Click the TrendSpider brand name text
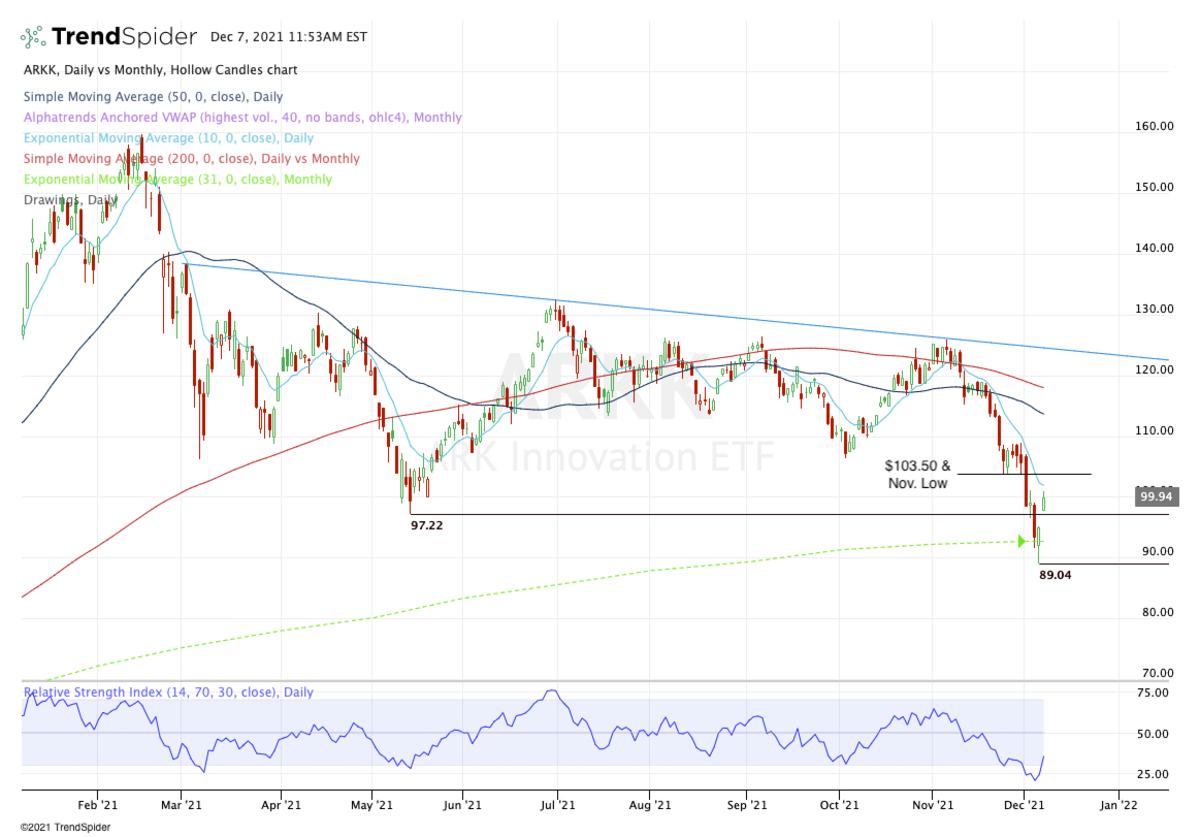This screenshot has width=1200, height=837. (x=124, y=38)
